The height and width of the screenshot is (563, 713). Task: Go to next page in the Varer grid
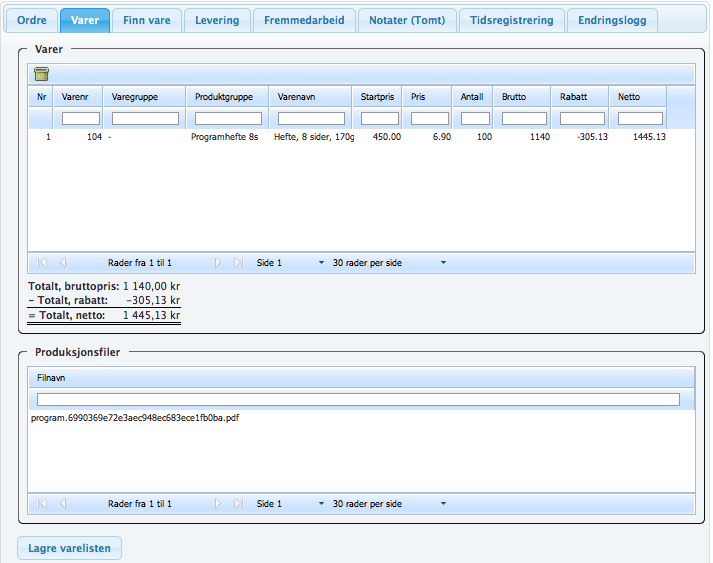[x=218, y=263]
